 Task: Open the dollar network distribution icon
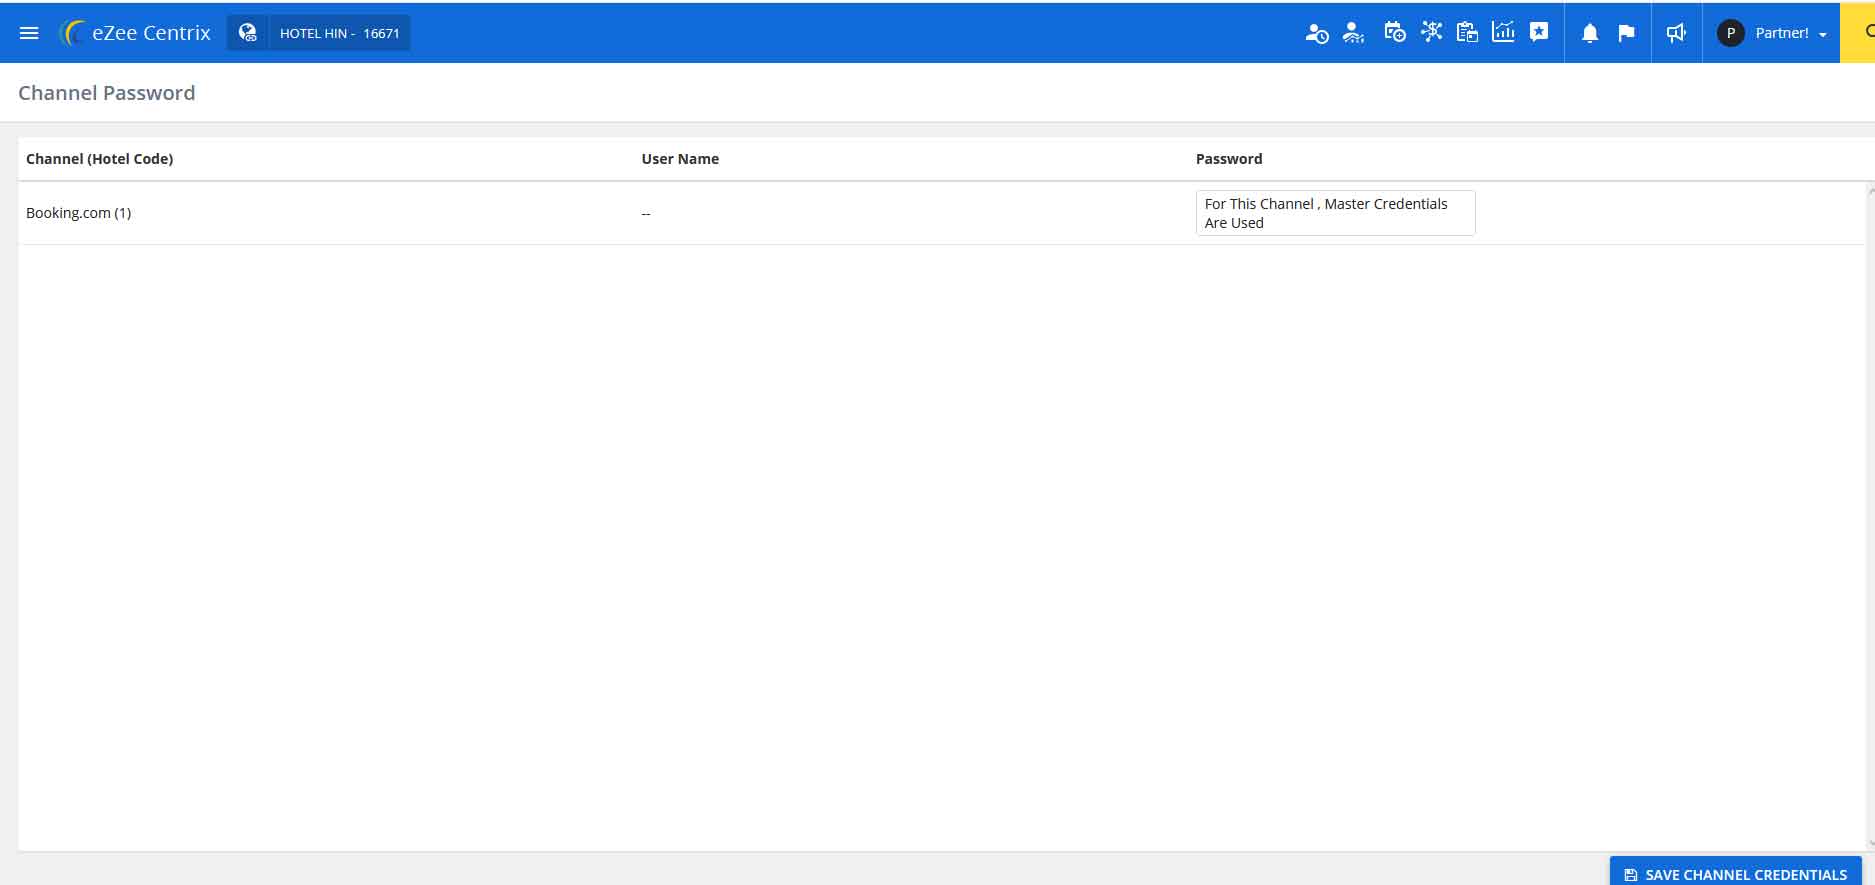[1431, 32]
